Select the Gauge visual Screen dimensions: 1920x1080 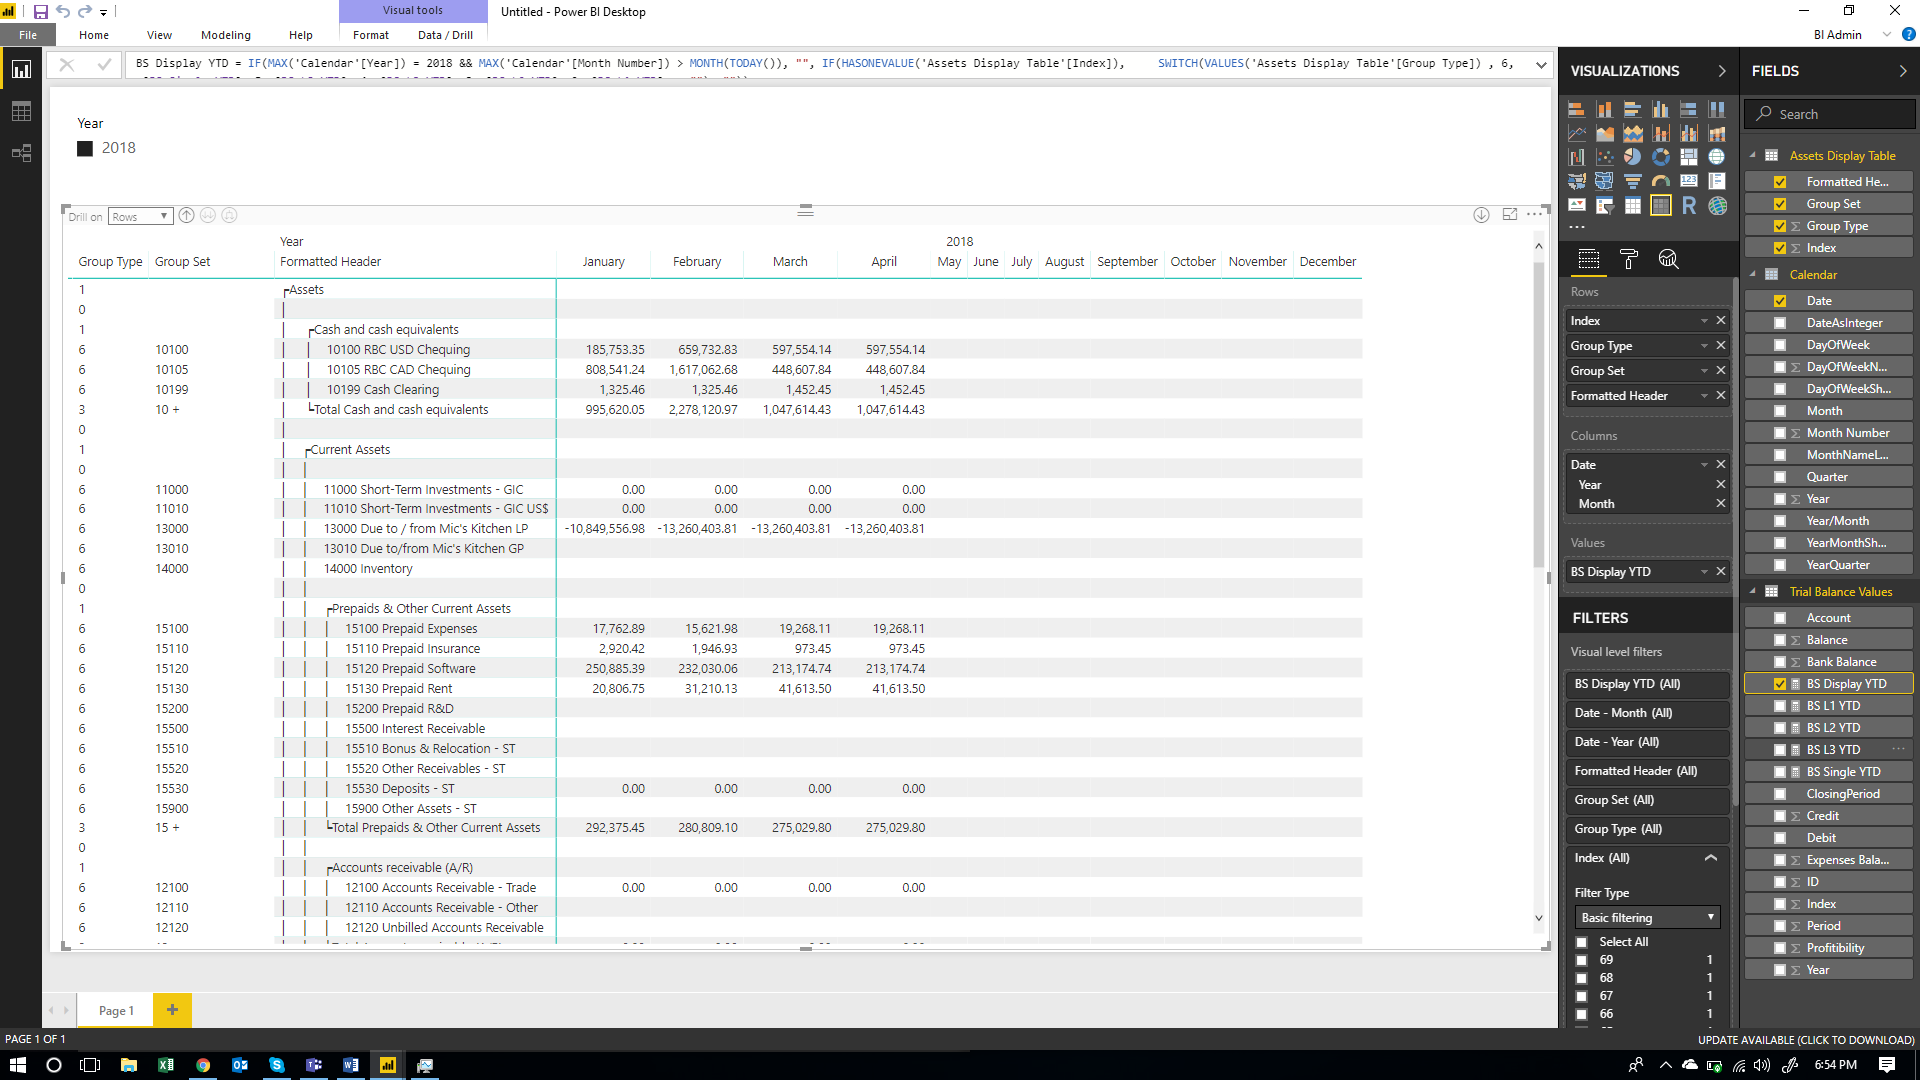pos(1661,181)
